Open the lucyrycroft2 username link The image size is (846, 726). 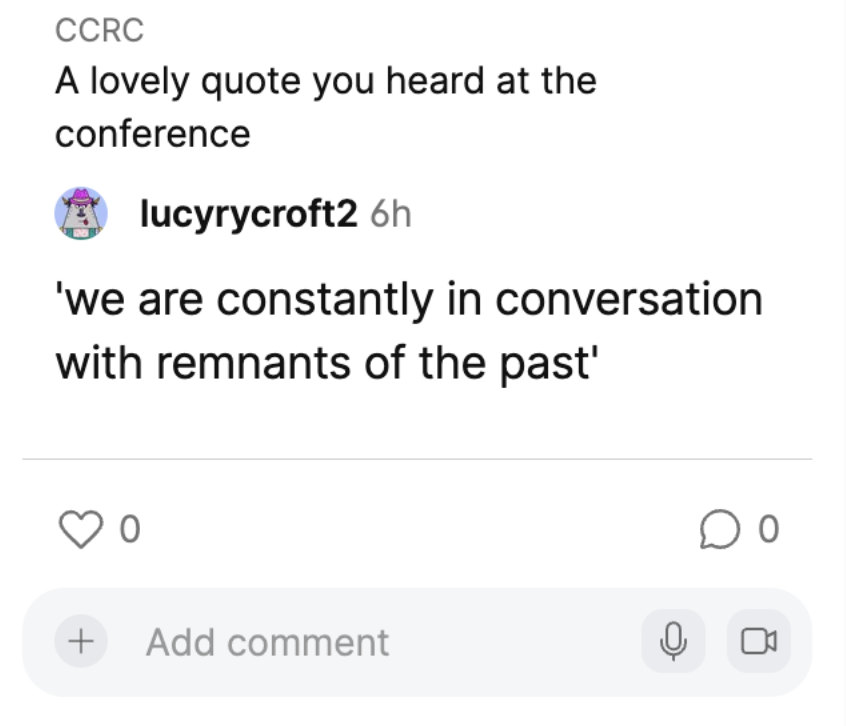(x=248, y=214)
